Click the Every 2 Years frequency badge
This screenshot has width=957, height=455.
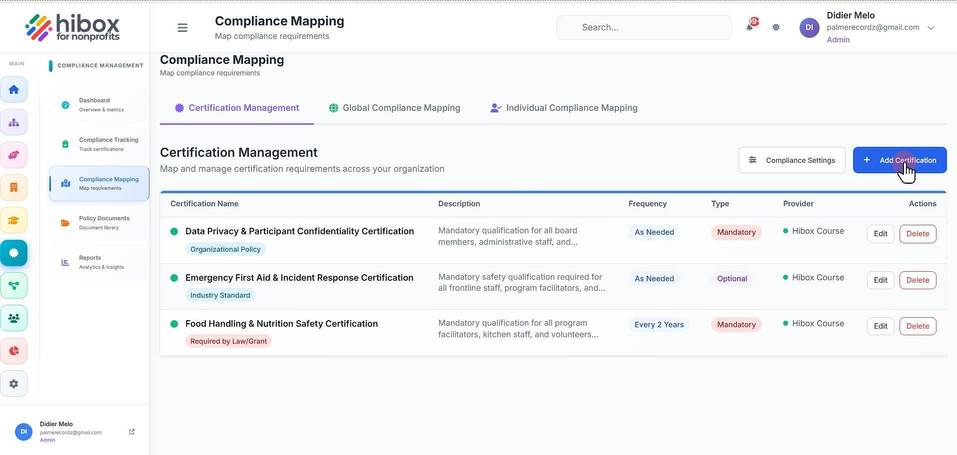[x=659, y=324]
